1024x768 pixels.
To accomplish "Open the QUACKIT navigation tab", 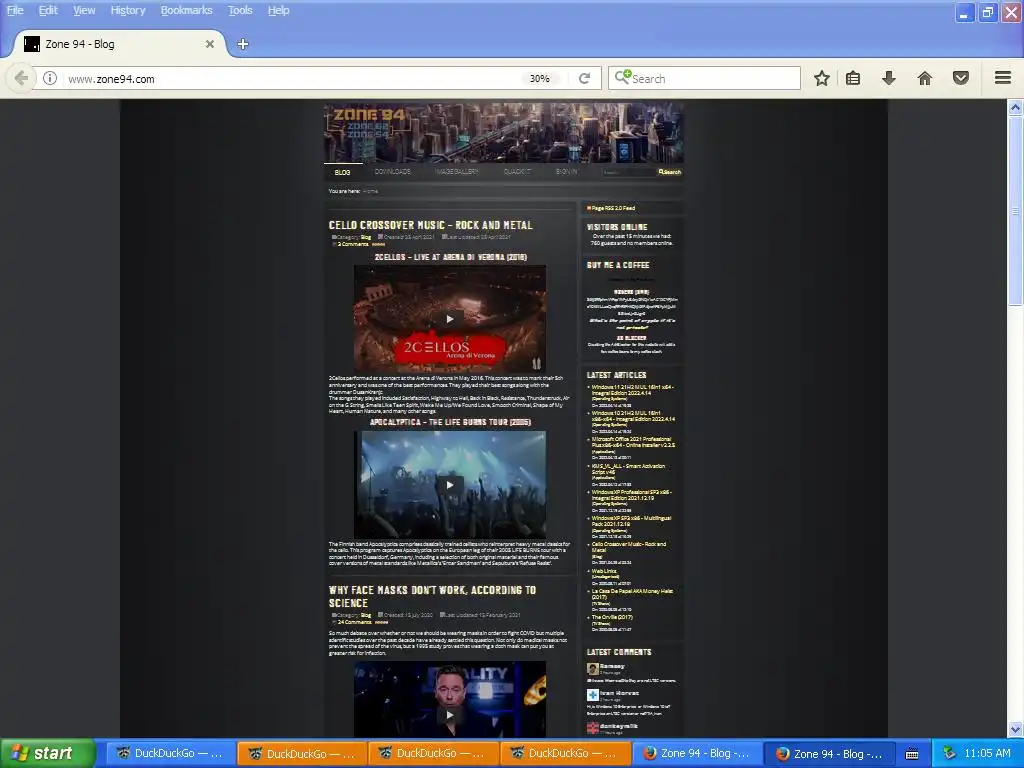I will tap(517, 172).
